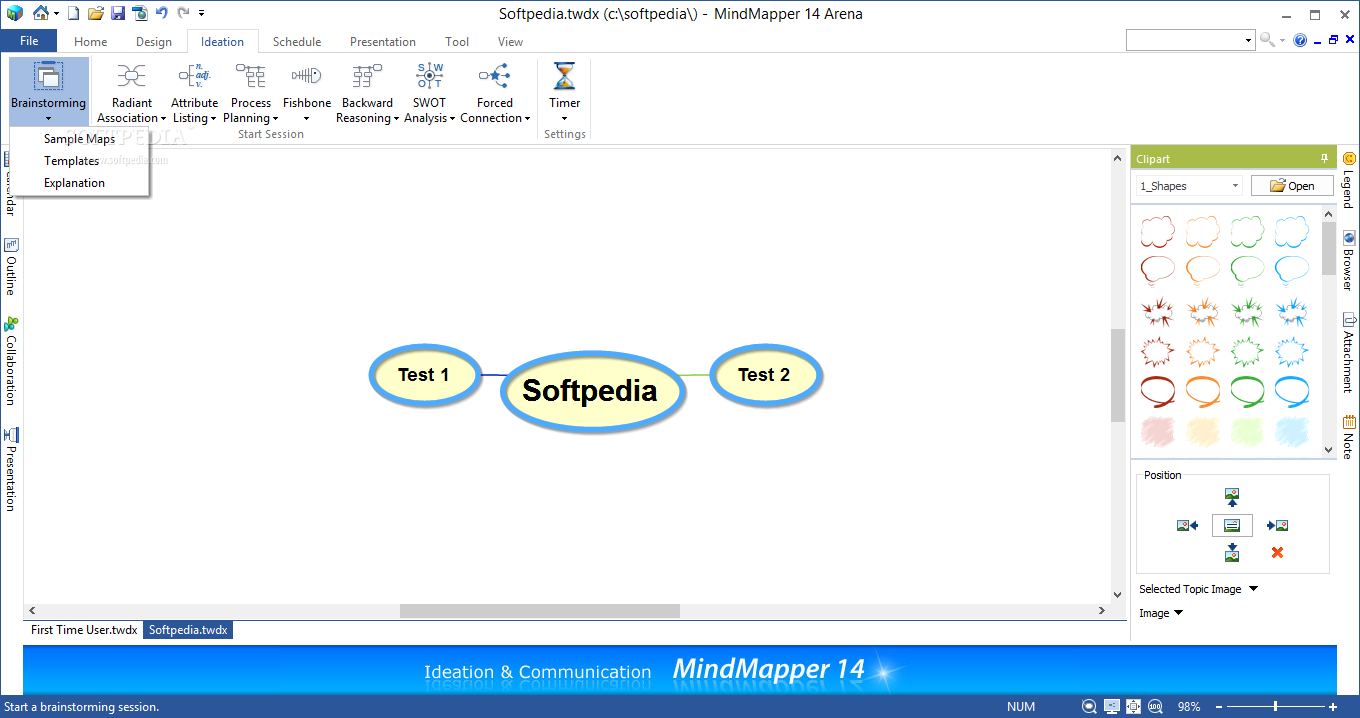Image resolution: width=1360 pixels, height=718 pixels.
Task: Expand the Process Planning dropdown arrow
Action: 276,118
